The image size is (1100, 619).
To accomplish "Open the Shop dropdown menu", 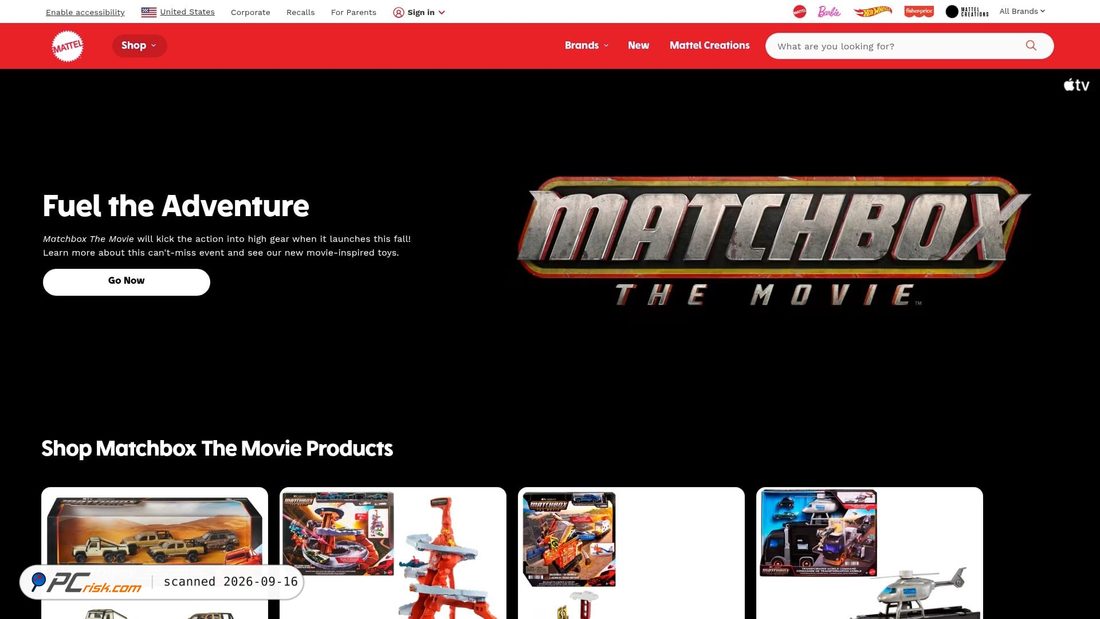I will point(139,46).
